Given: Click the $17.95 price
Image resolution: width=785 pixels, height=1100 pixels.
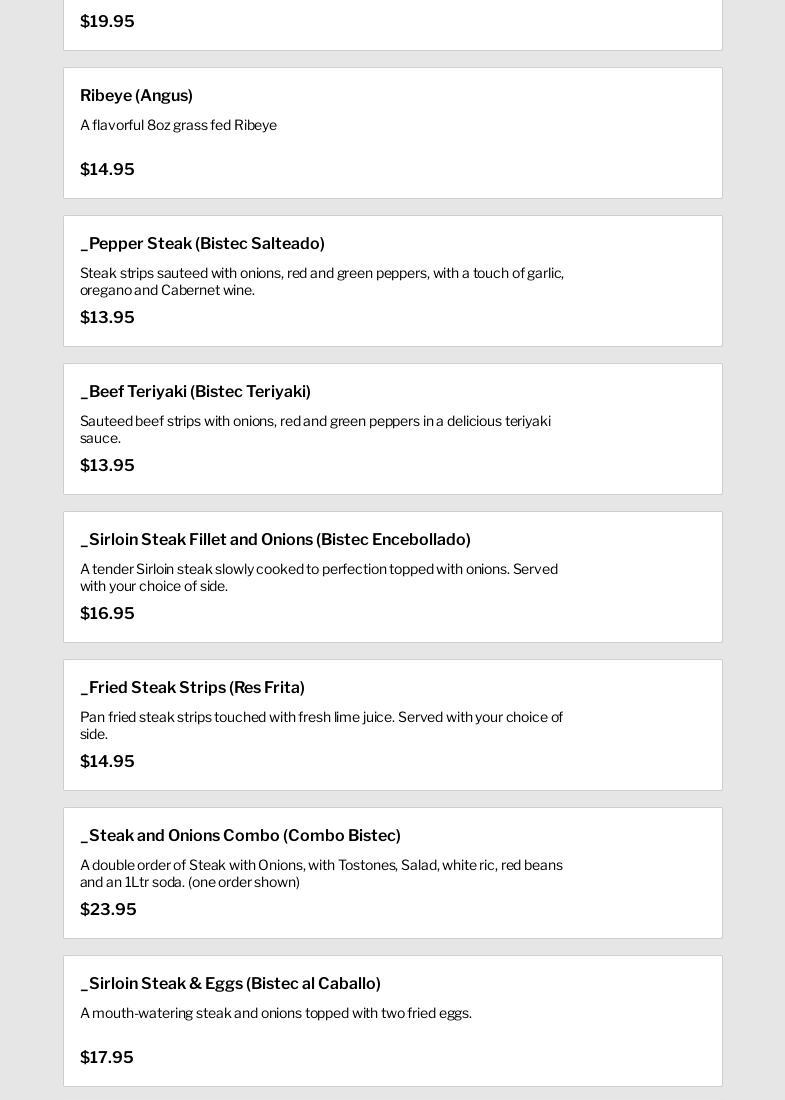Looking at the screenshot, I should coord(107,1058).
